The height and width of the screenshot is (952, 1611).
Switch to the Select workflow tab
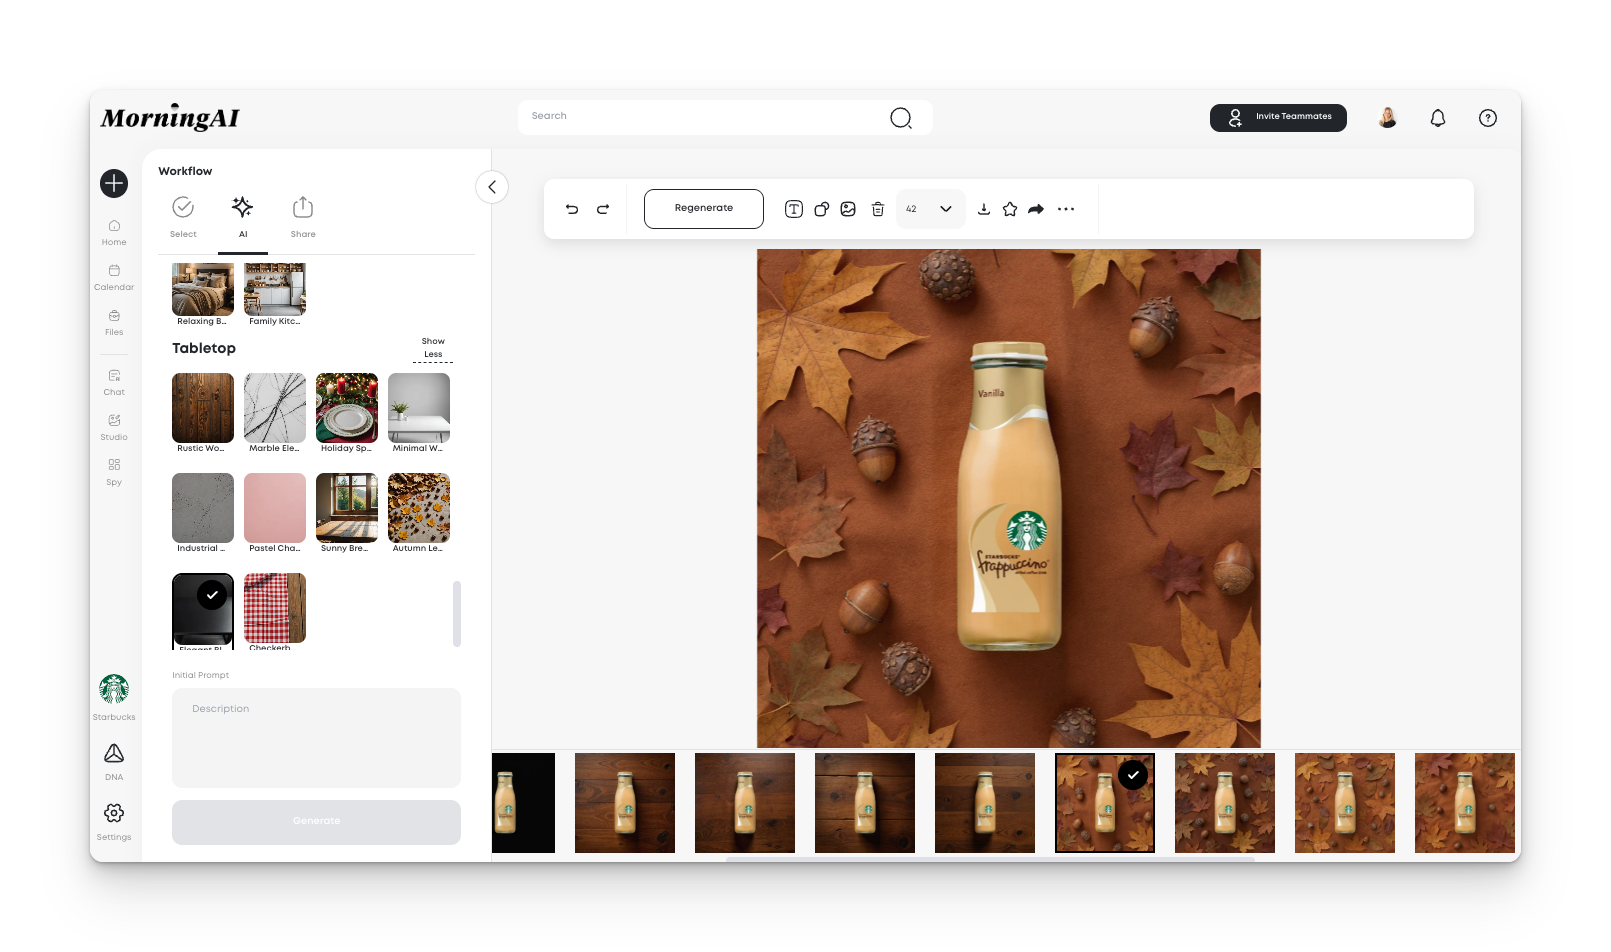pyautogui.click(x=183, y=216)
